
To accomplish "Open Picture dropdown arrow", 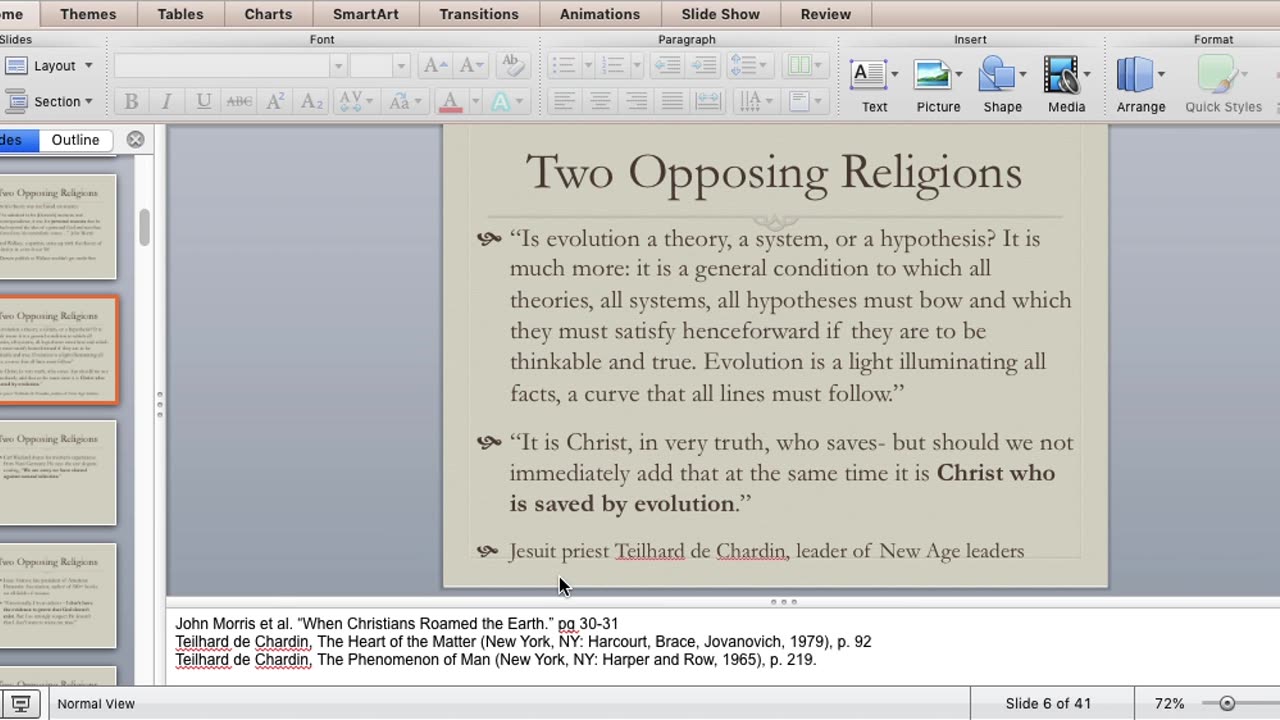I will click(958, 74).
